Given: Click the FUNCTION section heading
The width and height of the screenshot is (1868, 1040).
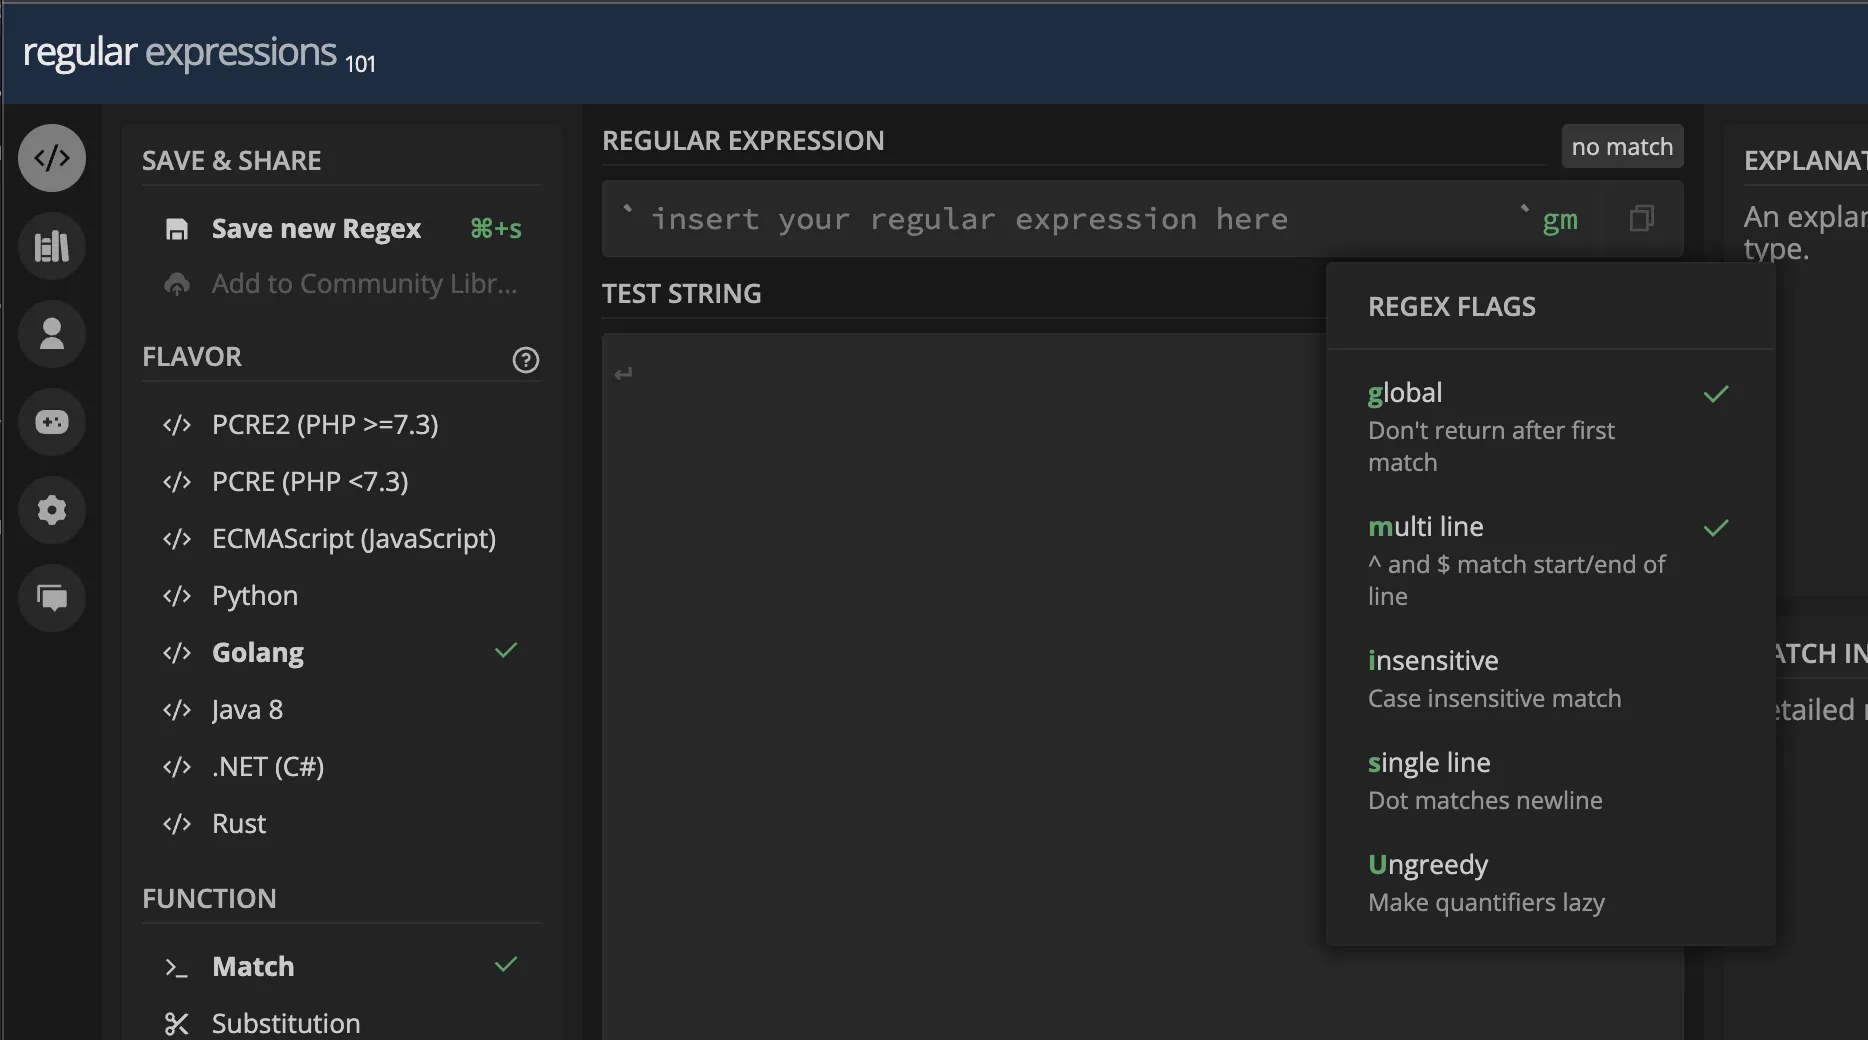Looking at the screenshot, I should coord(209,899).
